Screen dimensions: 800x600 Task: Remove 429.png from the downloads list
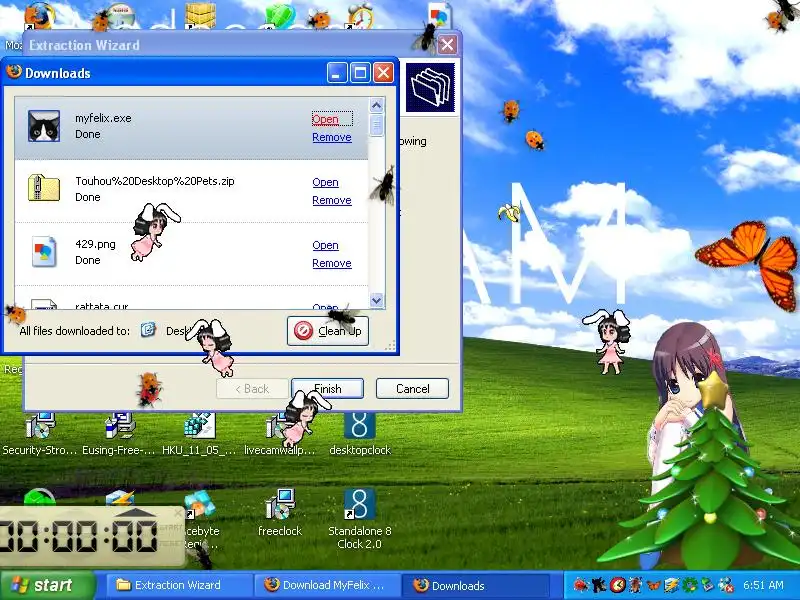tap(332, 263)
